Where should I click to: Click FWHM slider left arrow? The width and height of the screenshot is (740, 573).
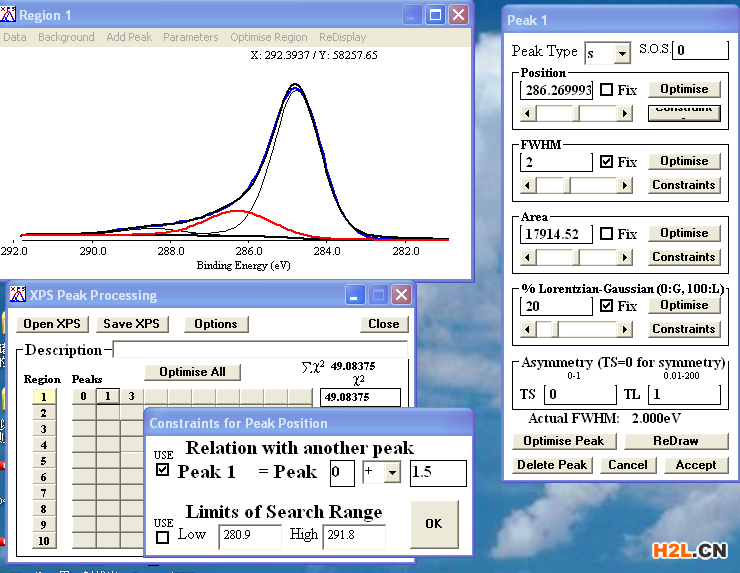click(x=528, y=185)
